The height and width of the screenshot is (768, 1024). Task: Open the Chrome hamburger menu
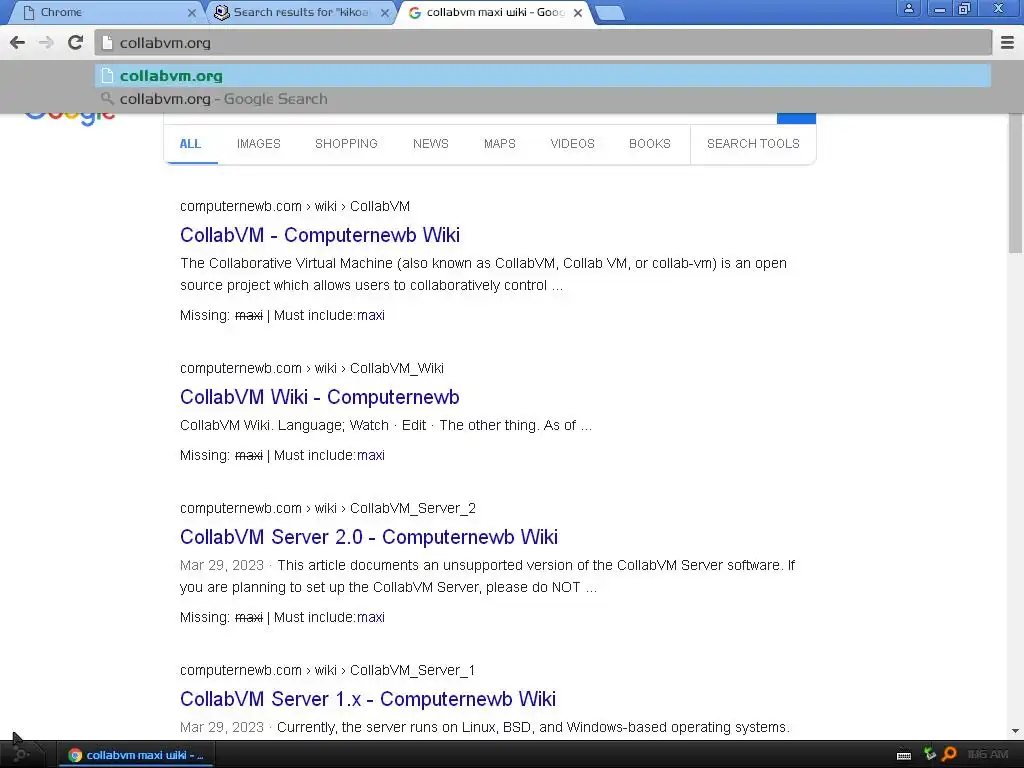click(1007, 42)
